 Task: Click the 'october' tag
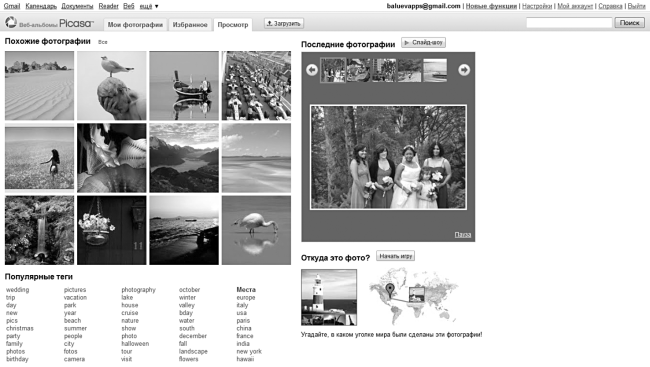(189, 289)
